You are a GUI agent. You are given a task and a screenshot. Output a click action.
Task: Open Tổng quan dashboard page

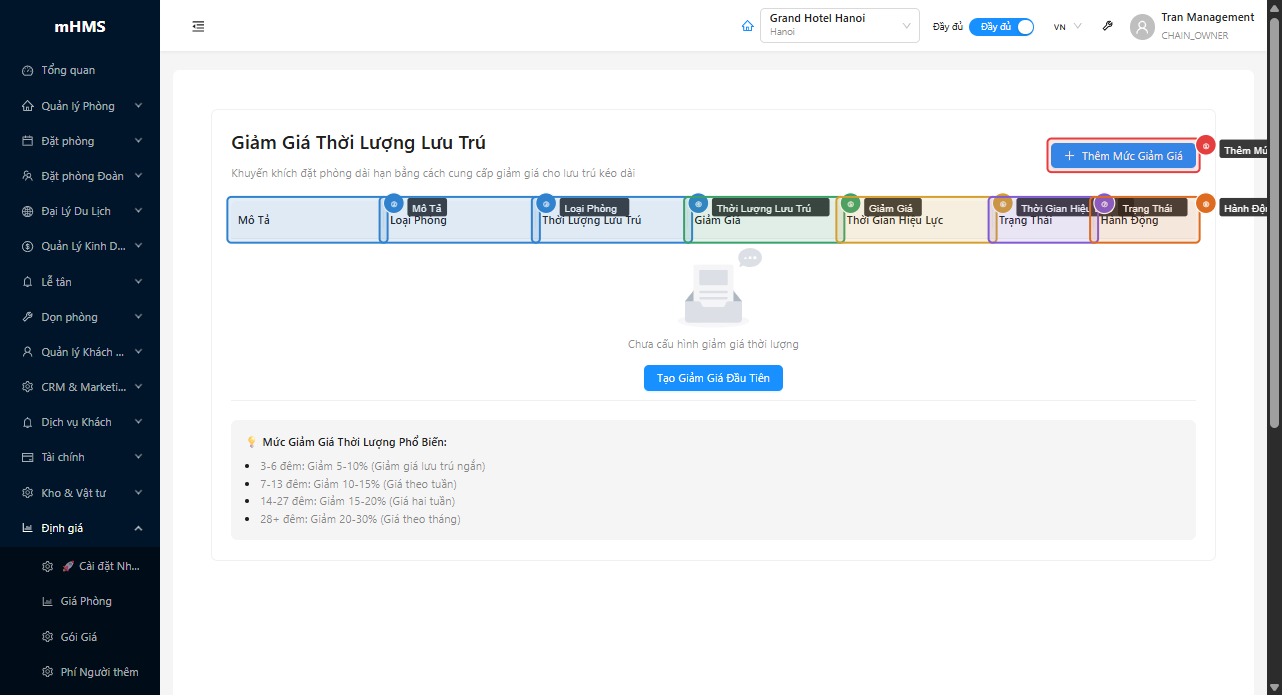pyautogui.click(x=68, y=71)
